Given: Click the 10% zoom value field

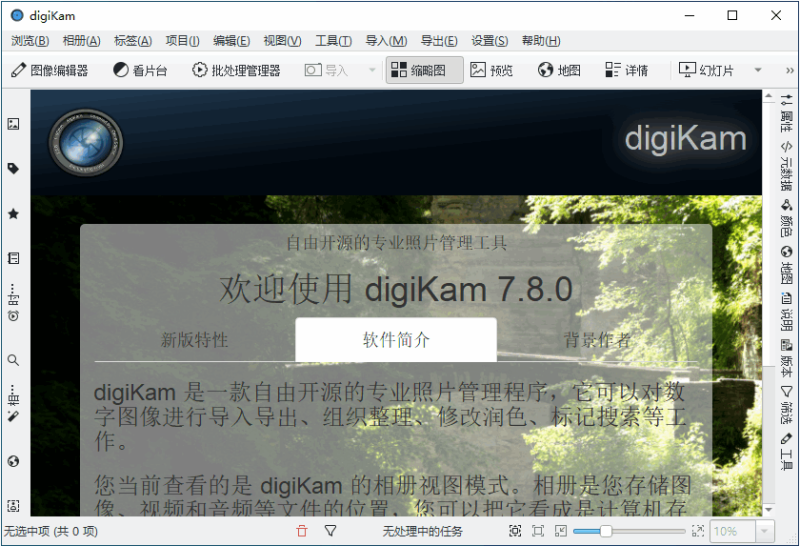Looking at the screenshot, I should 732,531.
